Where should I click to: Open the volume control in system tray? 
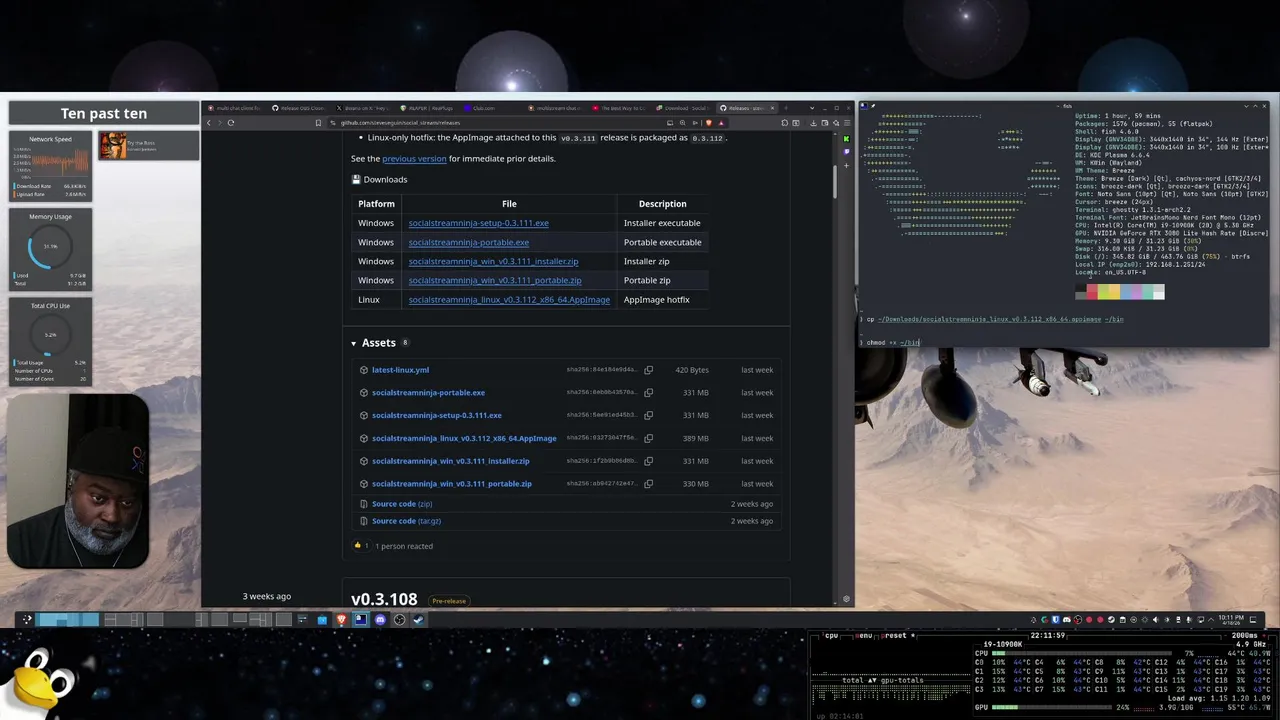tap(1155, 619)
